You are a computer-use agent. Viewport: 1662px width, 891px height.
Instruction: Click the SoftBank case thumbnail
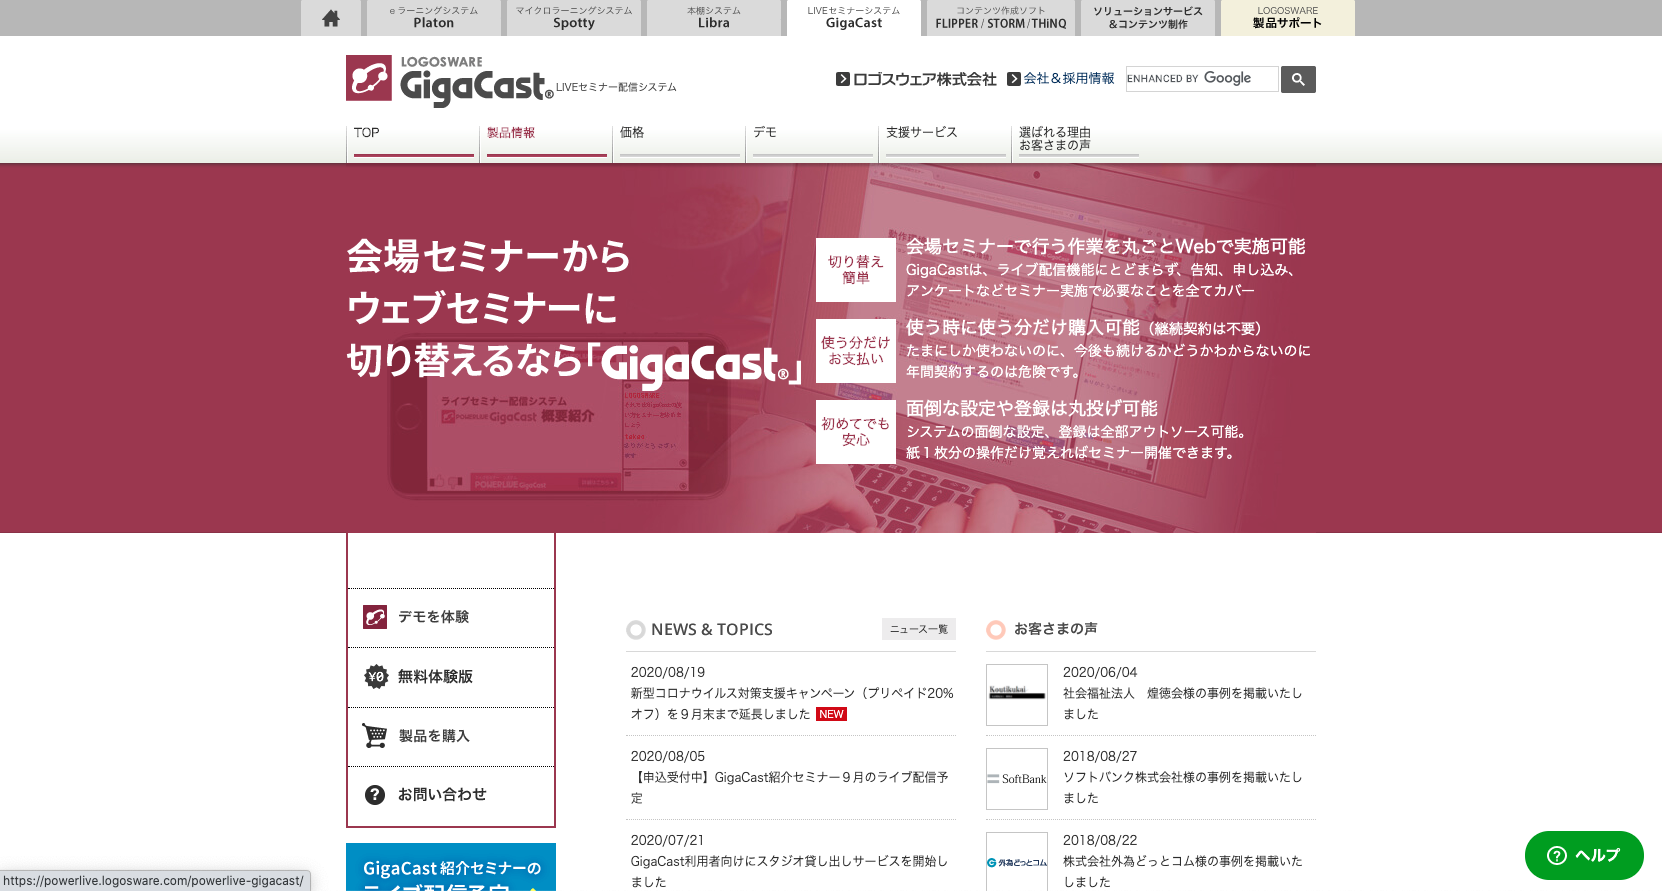tap(1017, 779)
